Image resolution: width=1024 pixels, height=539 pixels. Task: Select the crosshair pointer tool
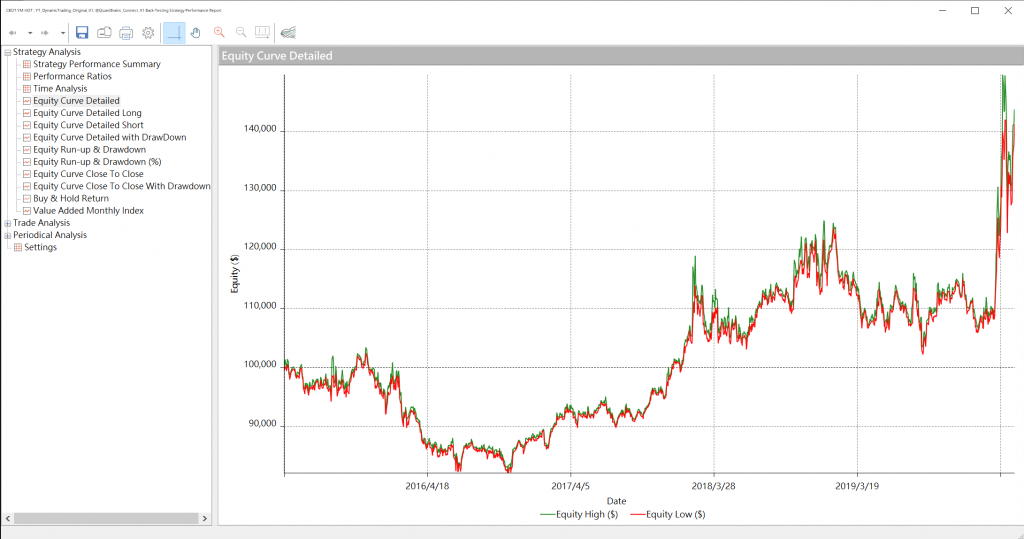pyautogui.click(x=174, y=33)
